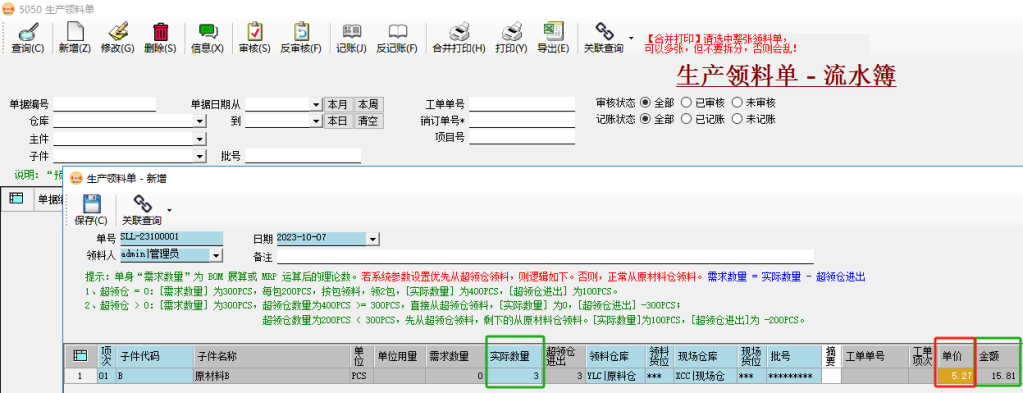
Task: Click the 单价 cell showing 5.27
Action: [x=956, y=376]
